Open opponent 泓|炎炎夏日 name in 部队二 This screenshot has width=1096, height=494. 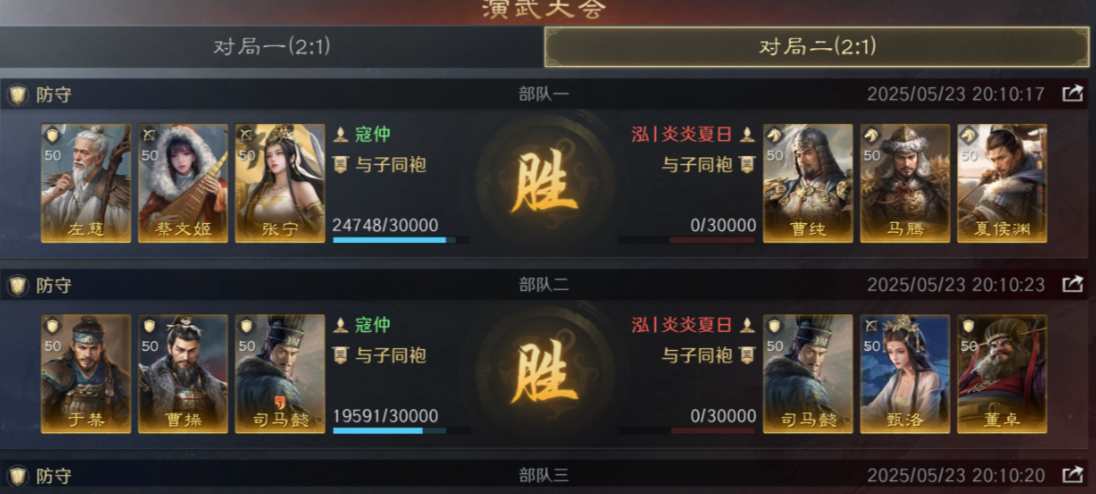point(682,324)
